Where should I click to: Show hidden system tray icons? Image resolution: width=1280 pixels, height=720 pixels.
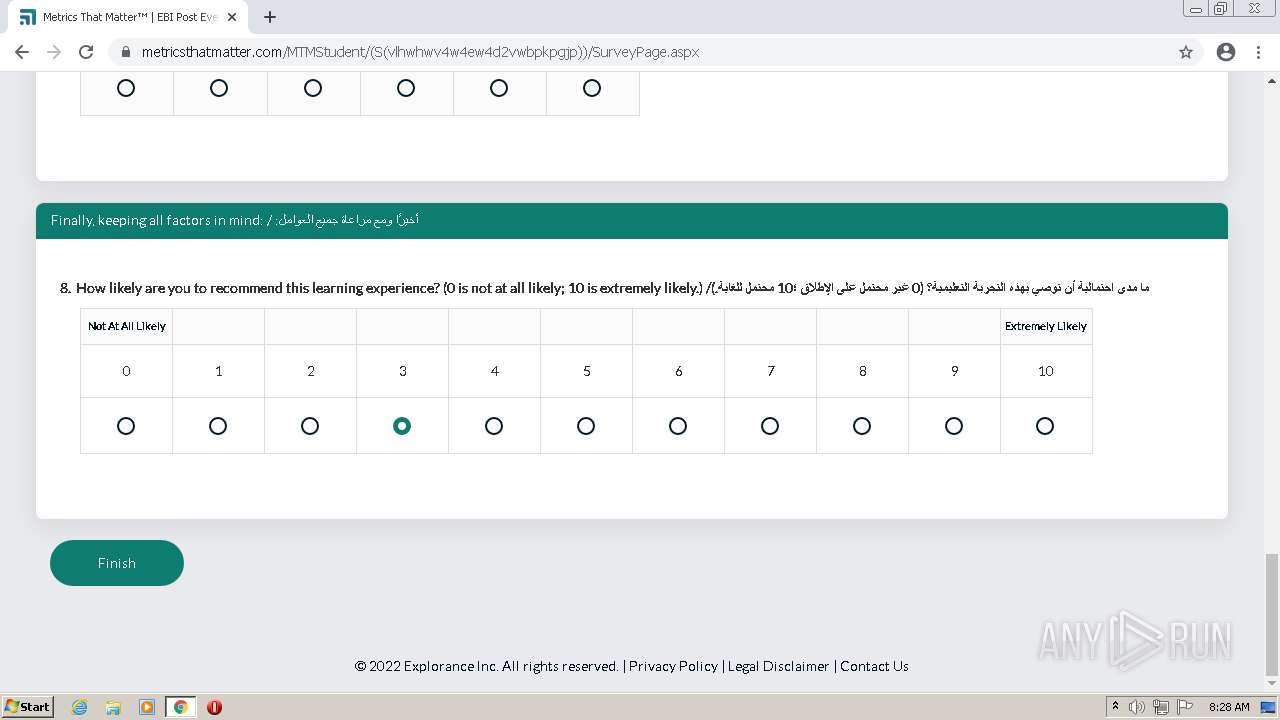click(1115, 707)
